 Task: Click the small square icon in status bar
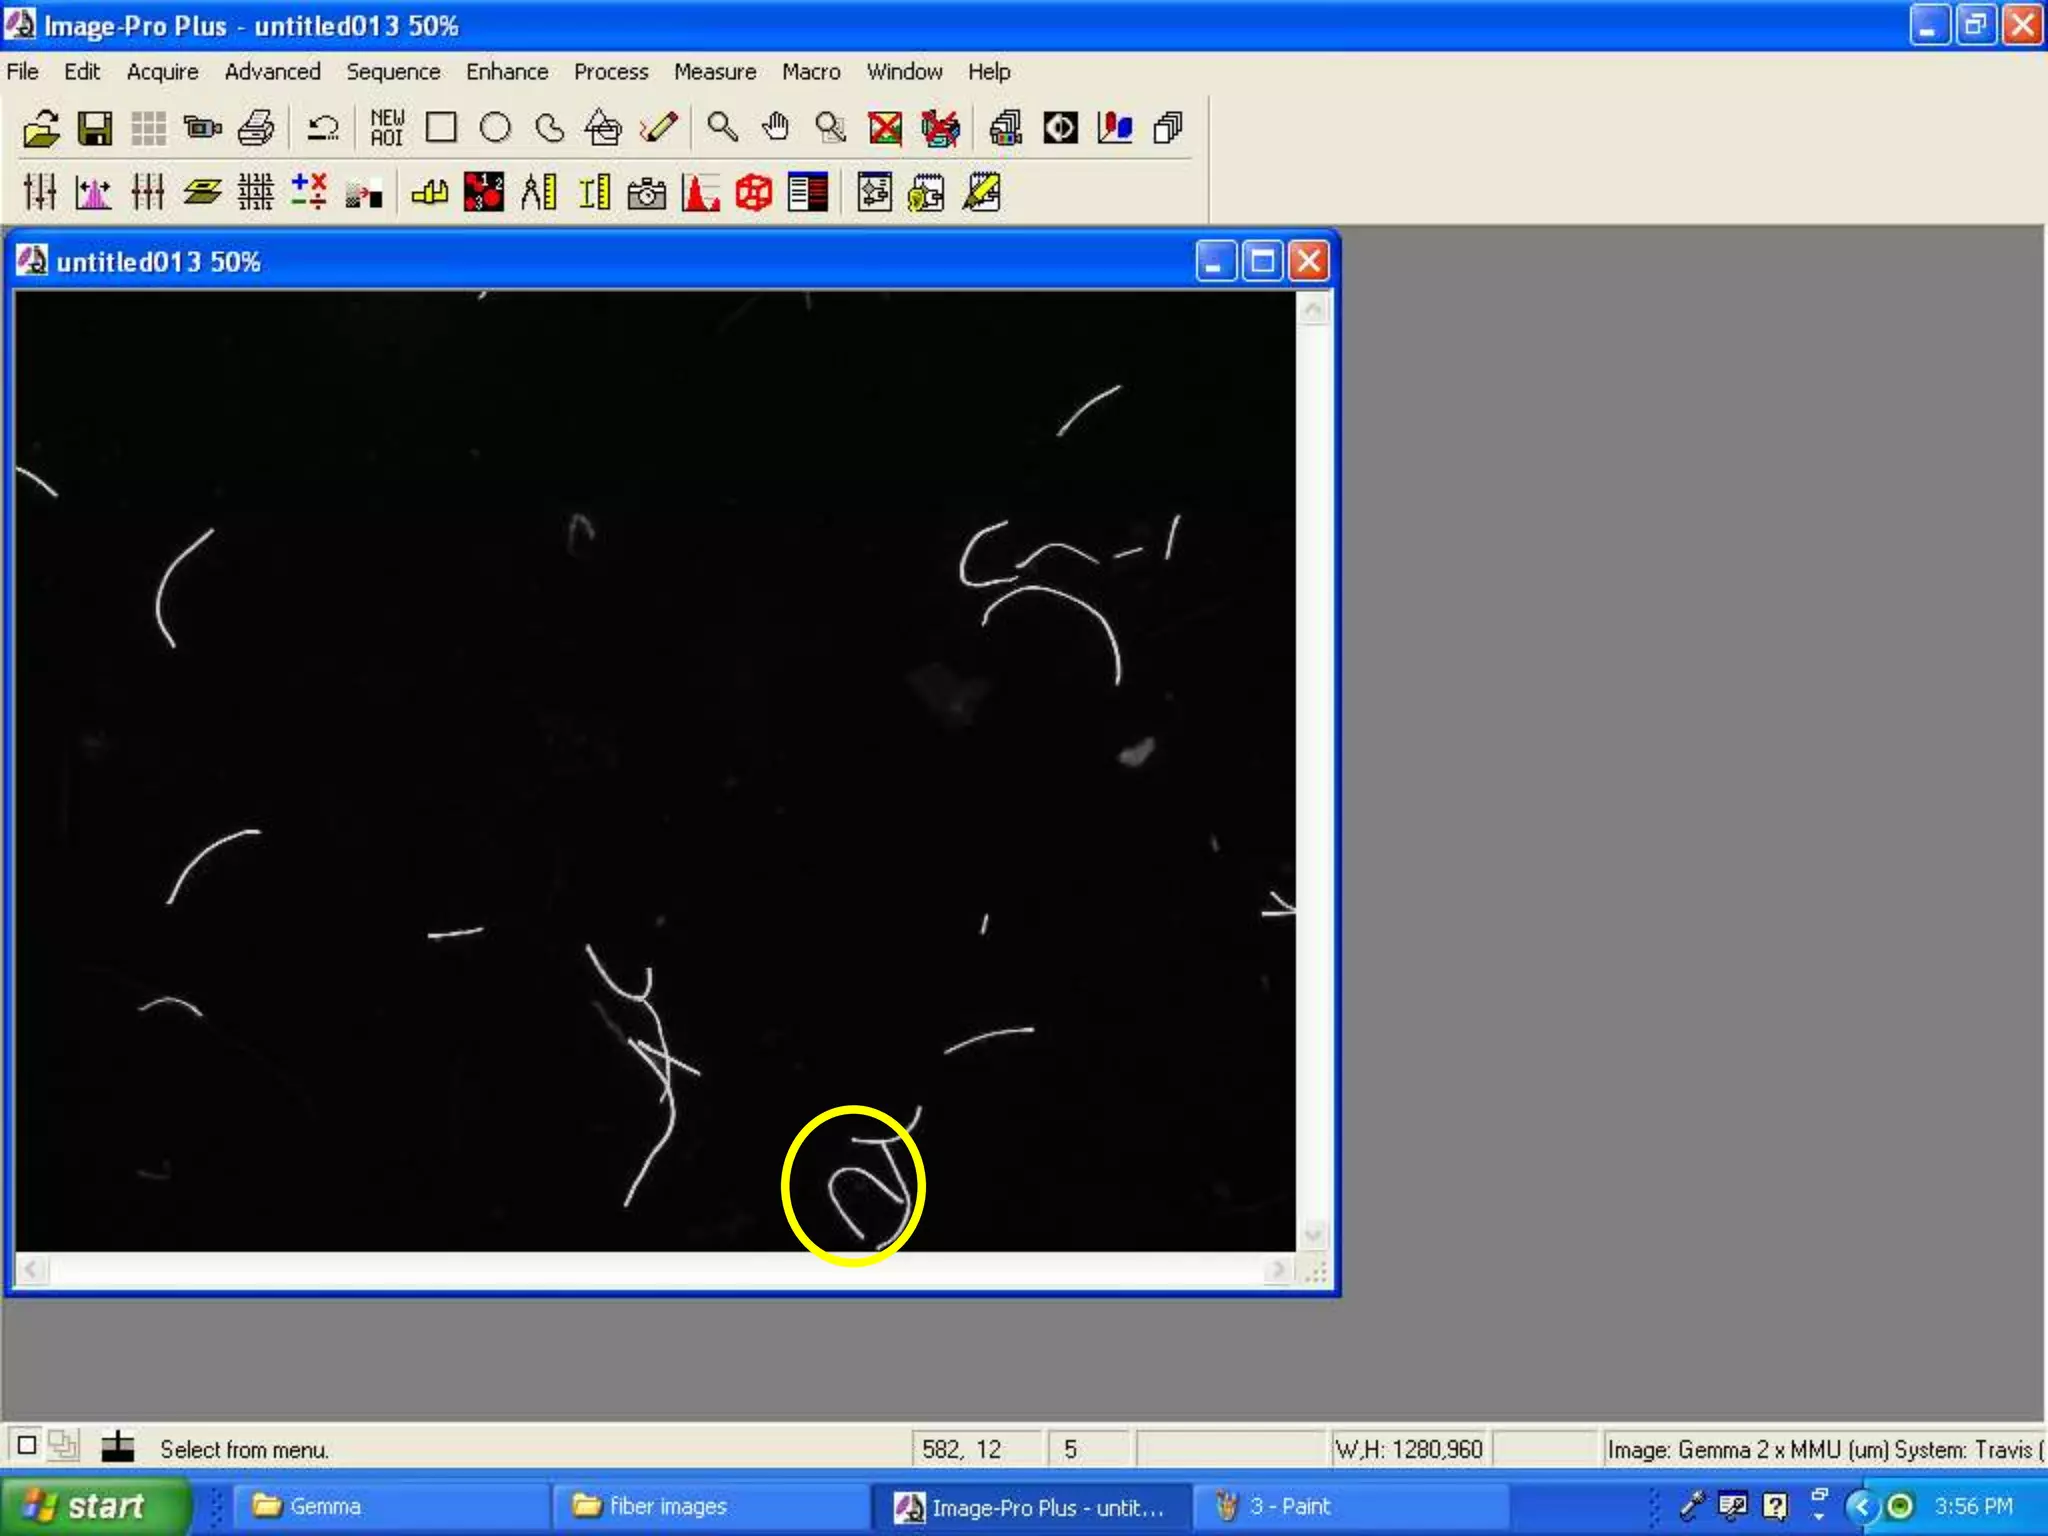pyautogui.click(x=27, y=1445)
